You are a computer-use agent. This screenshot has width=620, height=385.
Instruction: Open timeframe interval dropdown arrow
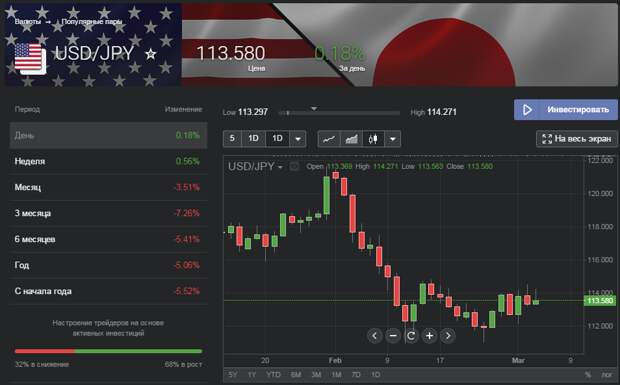tap(298, 139)
